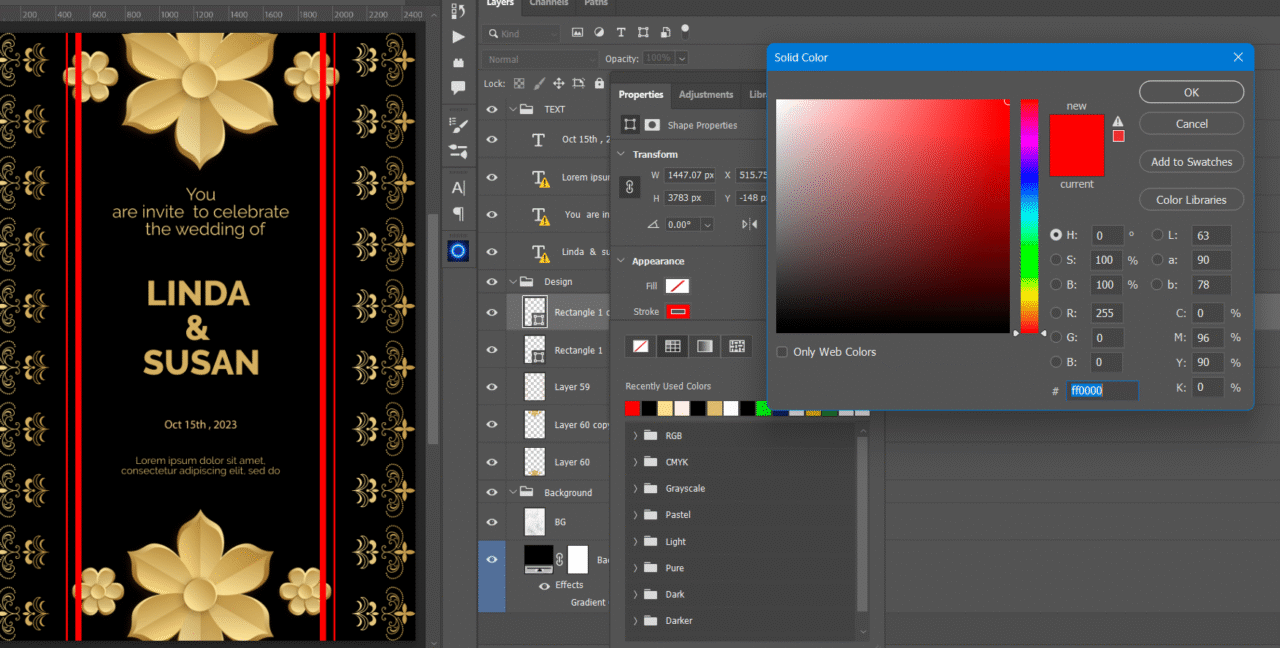Select the no color stroke option icon
This screenshot has height=648, width=1280.
641,346
